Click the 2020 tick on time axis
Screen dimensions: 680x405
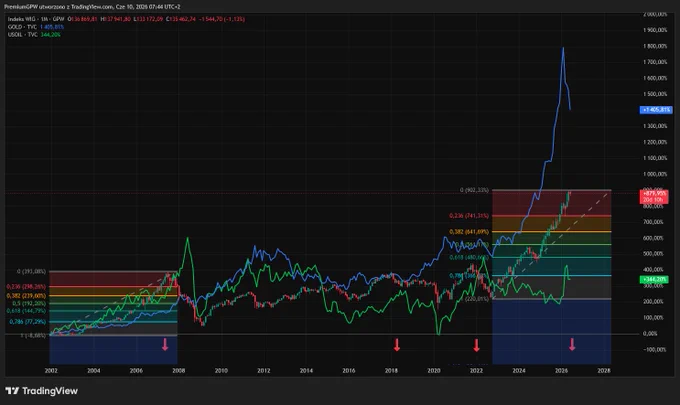434,371
